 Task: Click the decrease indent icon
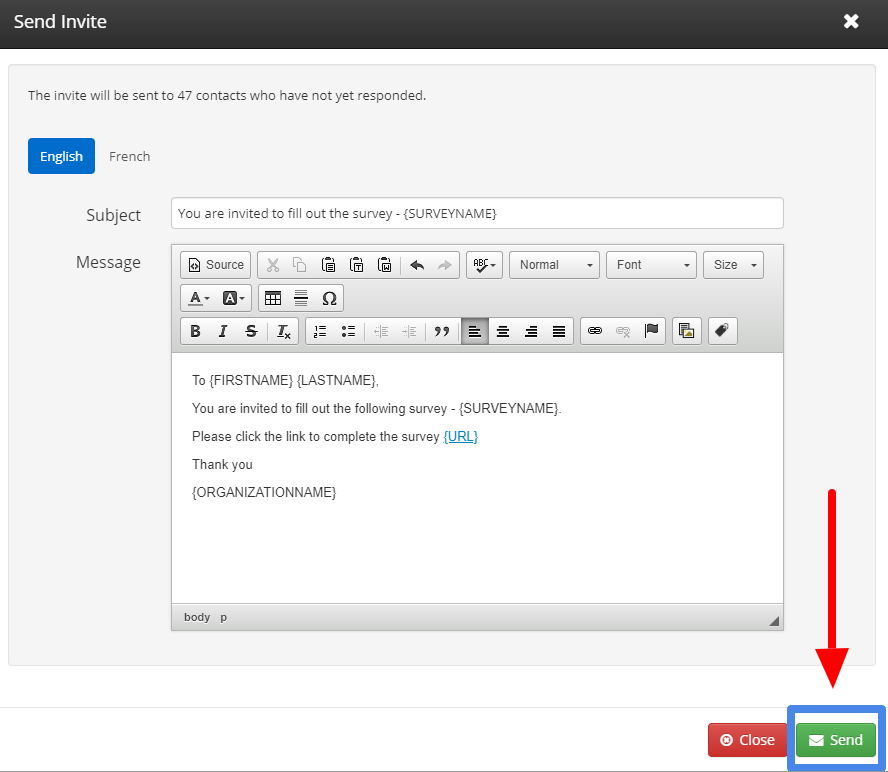(x=381, y=331)
